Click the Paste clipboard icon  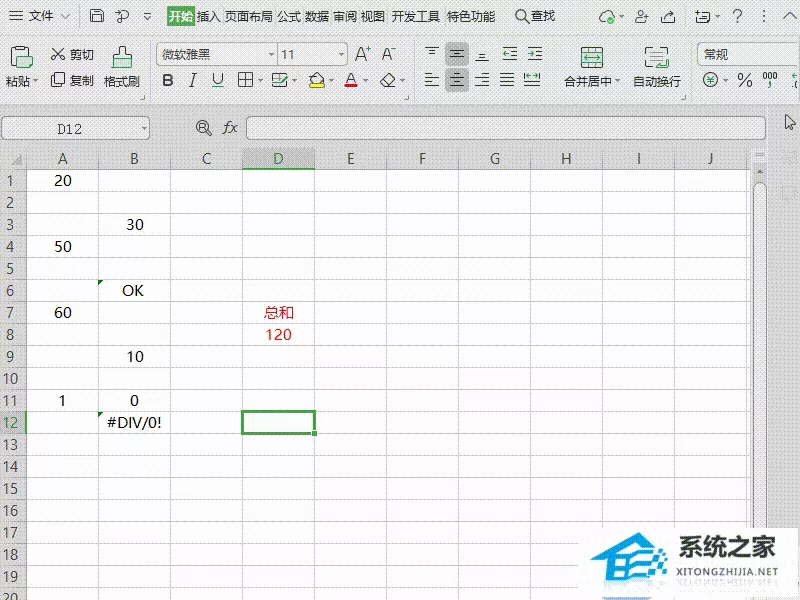tap(21, 57)
